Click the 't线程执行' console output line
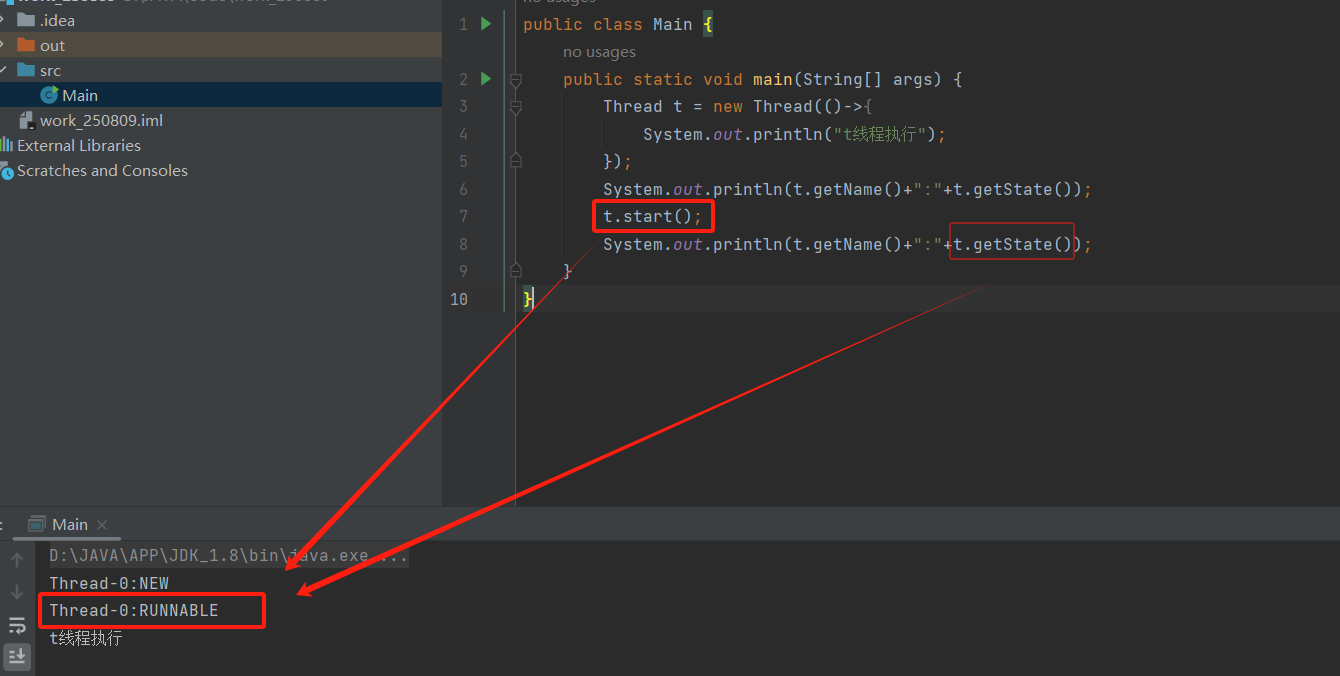The image size is (1340, 676). tap(86, 638)
